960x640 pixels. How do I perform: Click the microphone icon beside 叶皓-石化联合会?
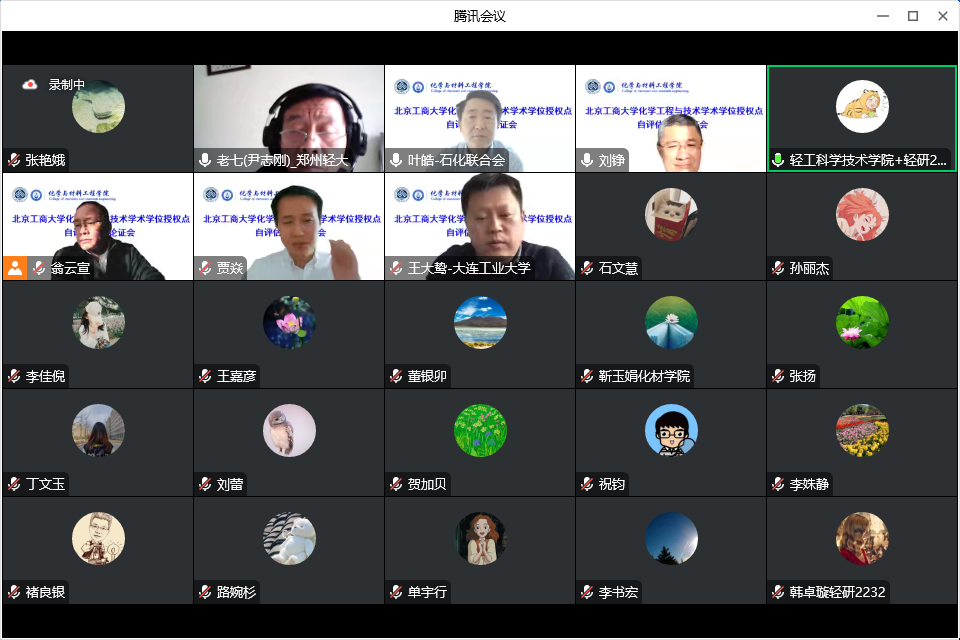click(395, 158)
